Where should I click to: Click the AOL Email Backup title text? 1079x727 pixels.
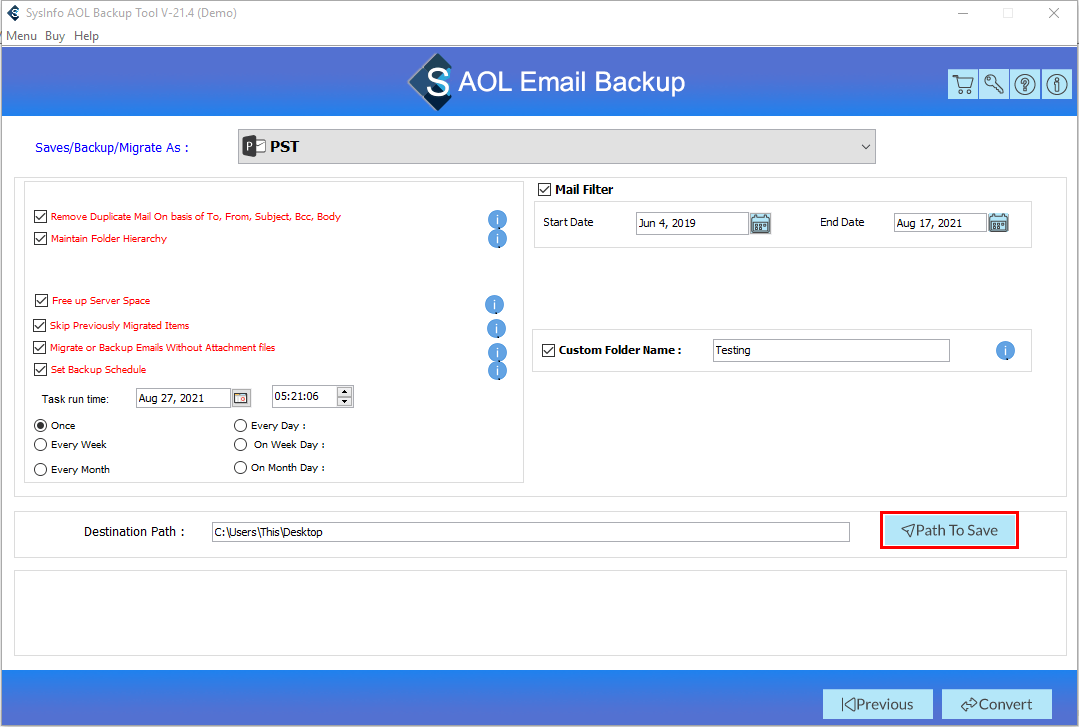pos(571,82)
